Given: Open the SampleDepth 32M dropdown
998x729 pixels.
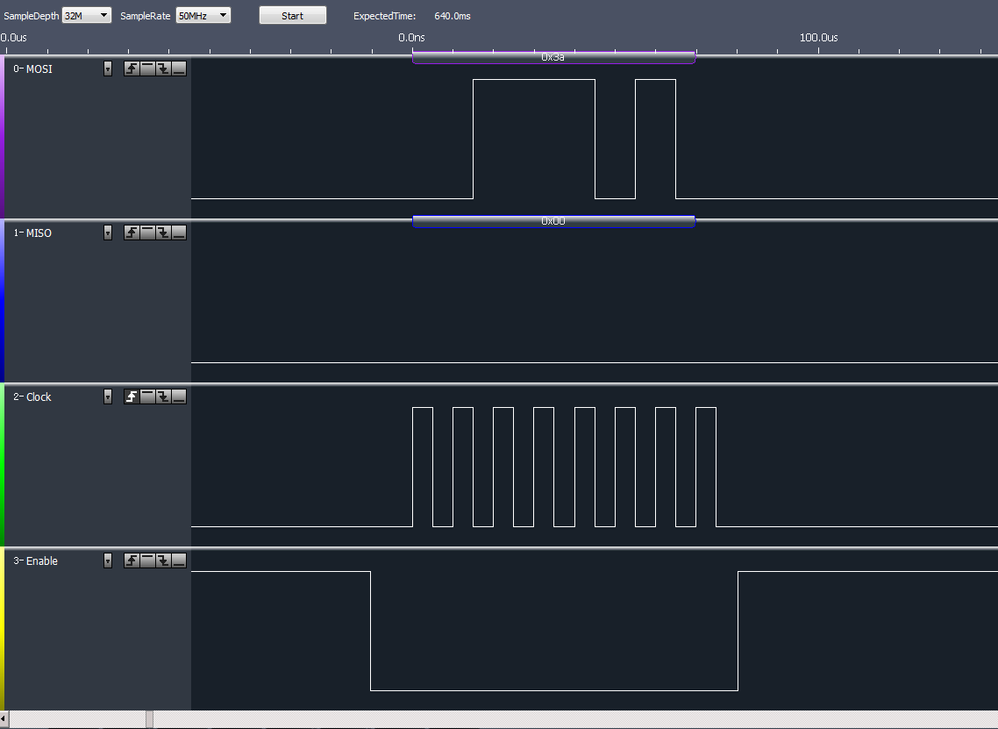Looking at the screenshot, I should click(x=86, y=15).
